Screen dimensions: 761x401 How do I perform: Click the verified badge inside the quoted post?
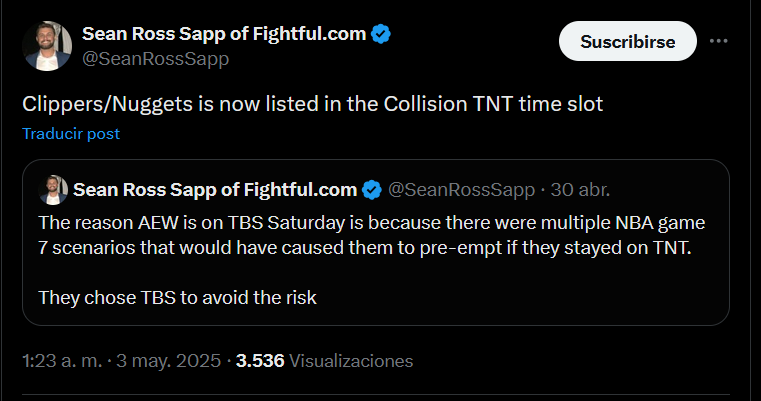(371, 190)
